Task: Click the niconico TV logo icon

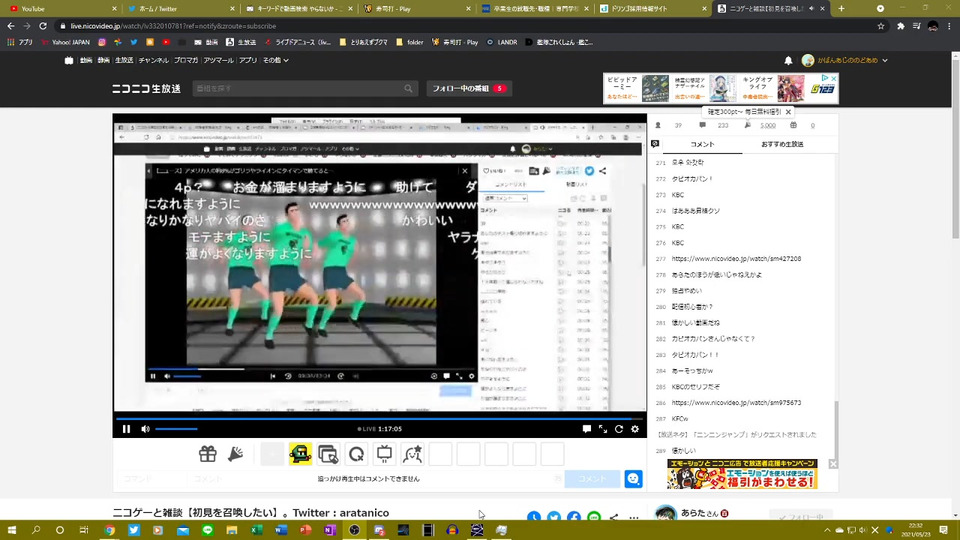Action: 69,61
